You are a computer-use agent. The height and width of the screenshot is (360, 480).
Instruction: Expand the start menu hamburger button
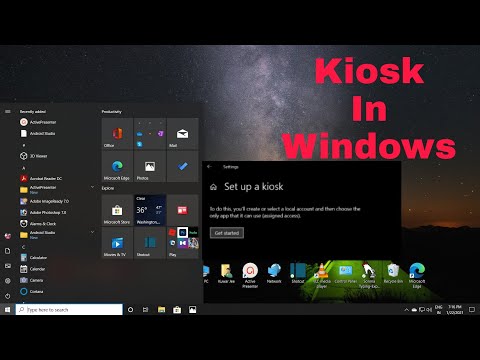tap(8, 111)
